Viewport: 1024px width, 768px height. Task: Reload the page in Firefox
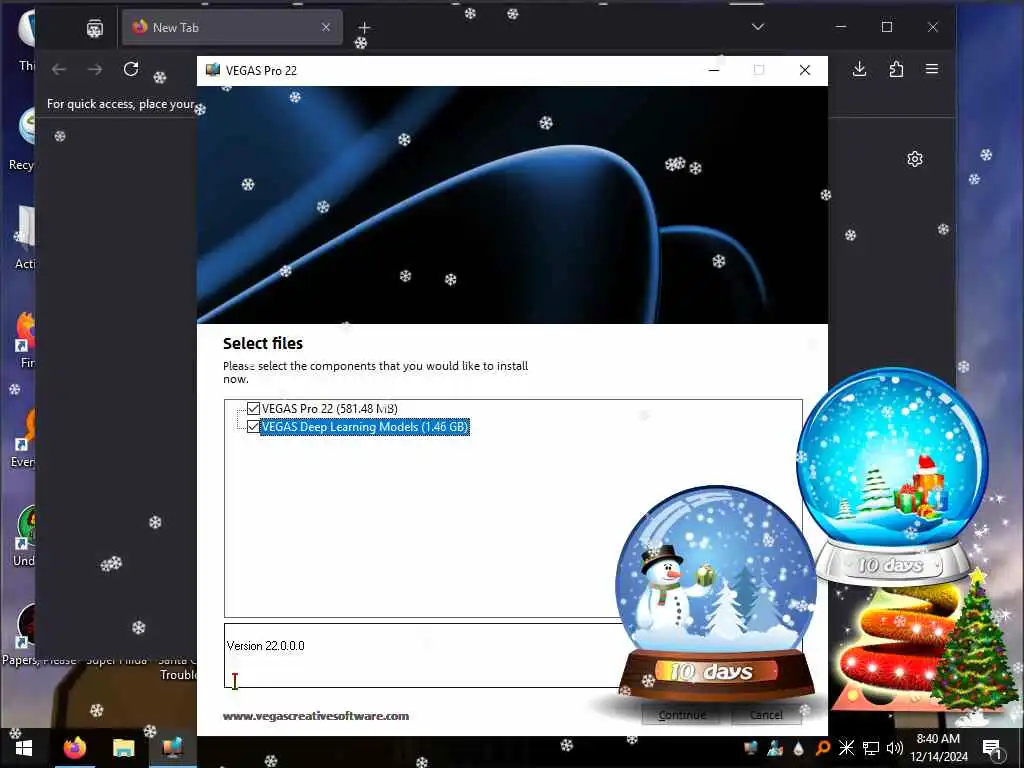[131, 69]
